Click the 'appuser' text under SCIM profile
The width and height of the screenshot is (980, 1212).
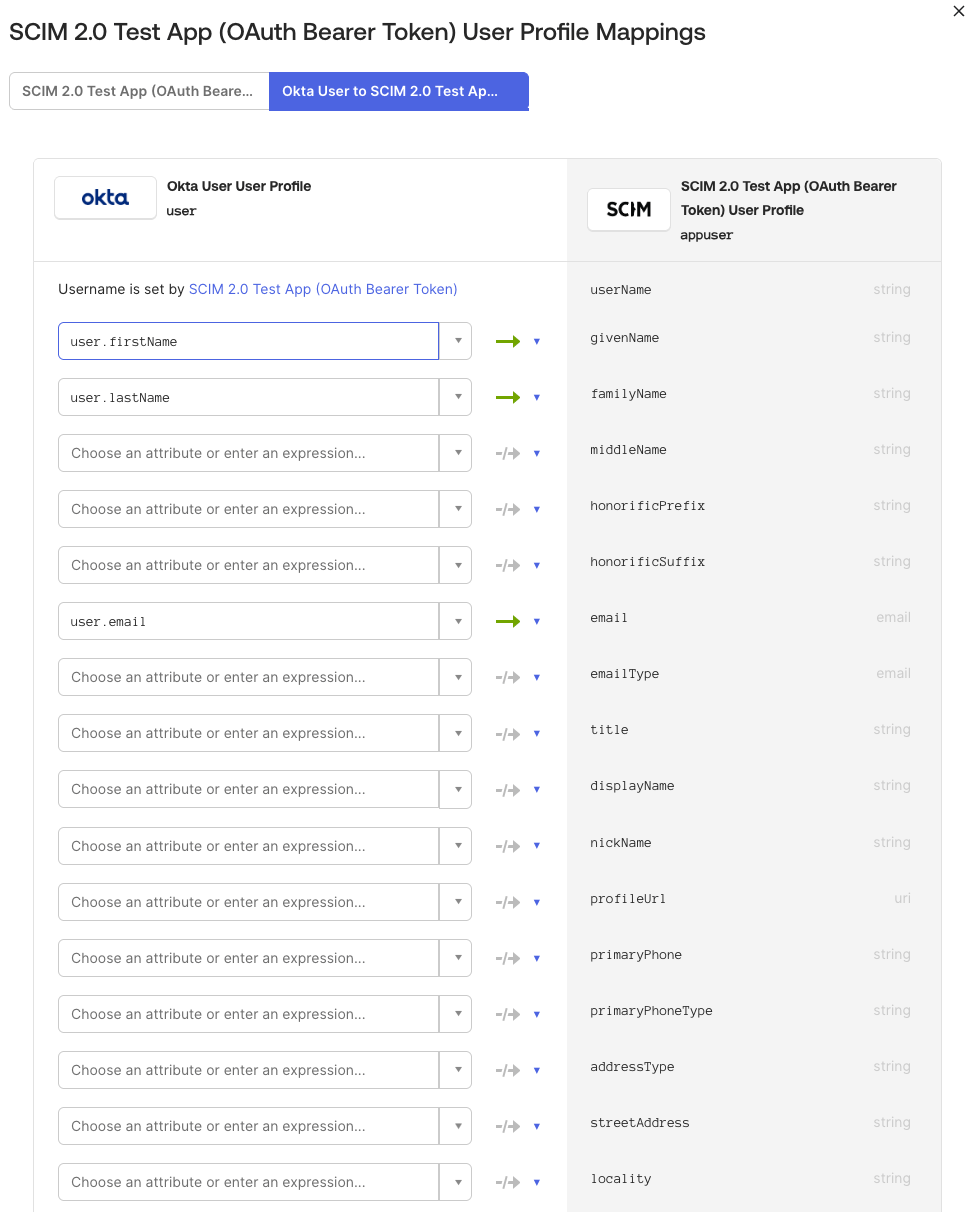(x=707, y=235)
